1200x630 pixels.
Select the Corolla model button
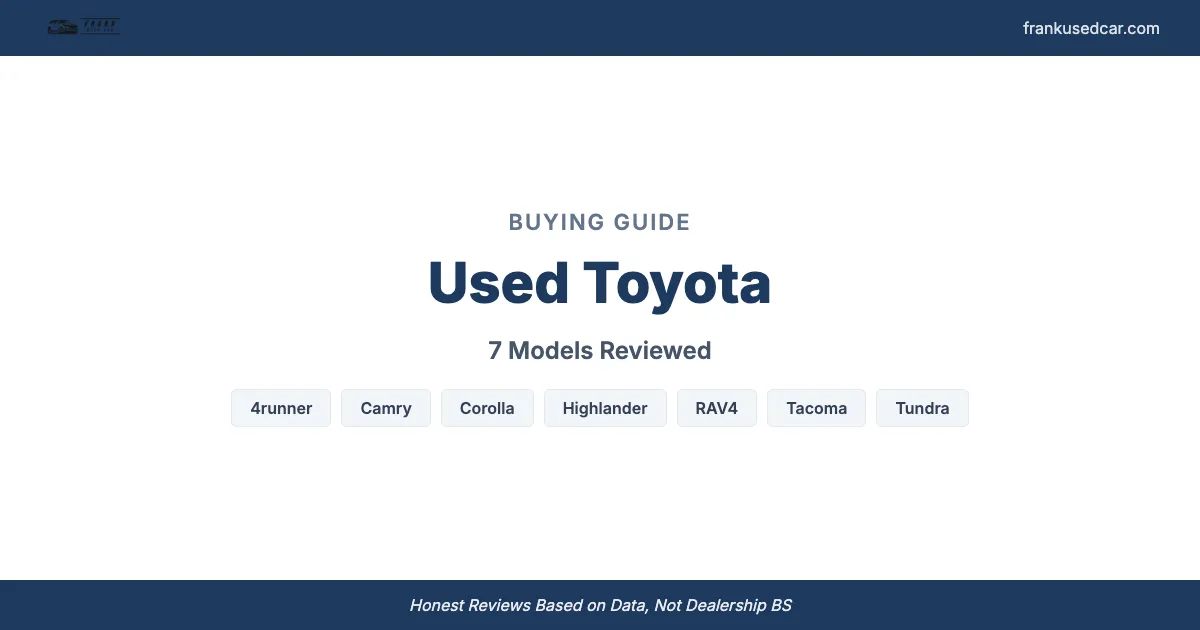tap(487, 408)
